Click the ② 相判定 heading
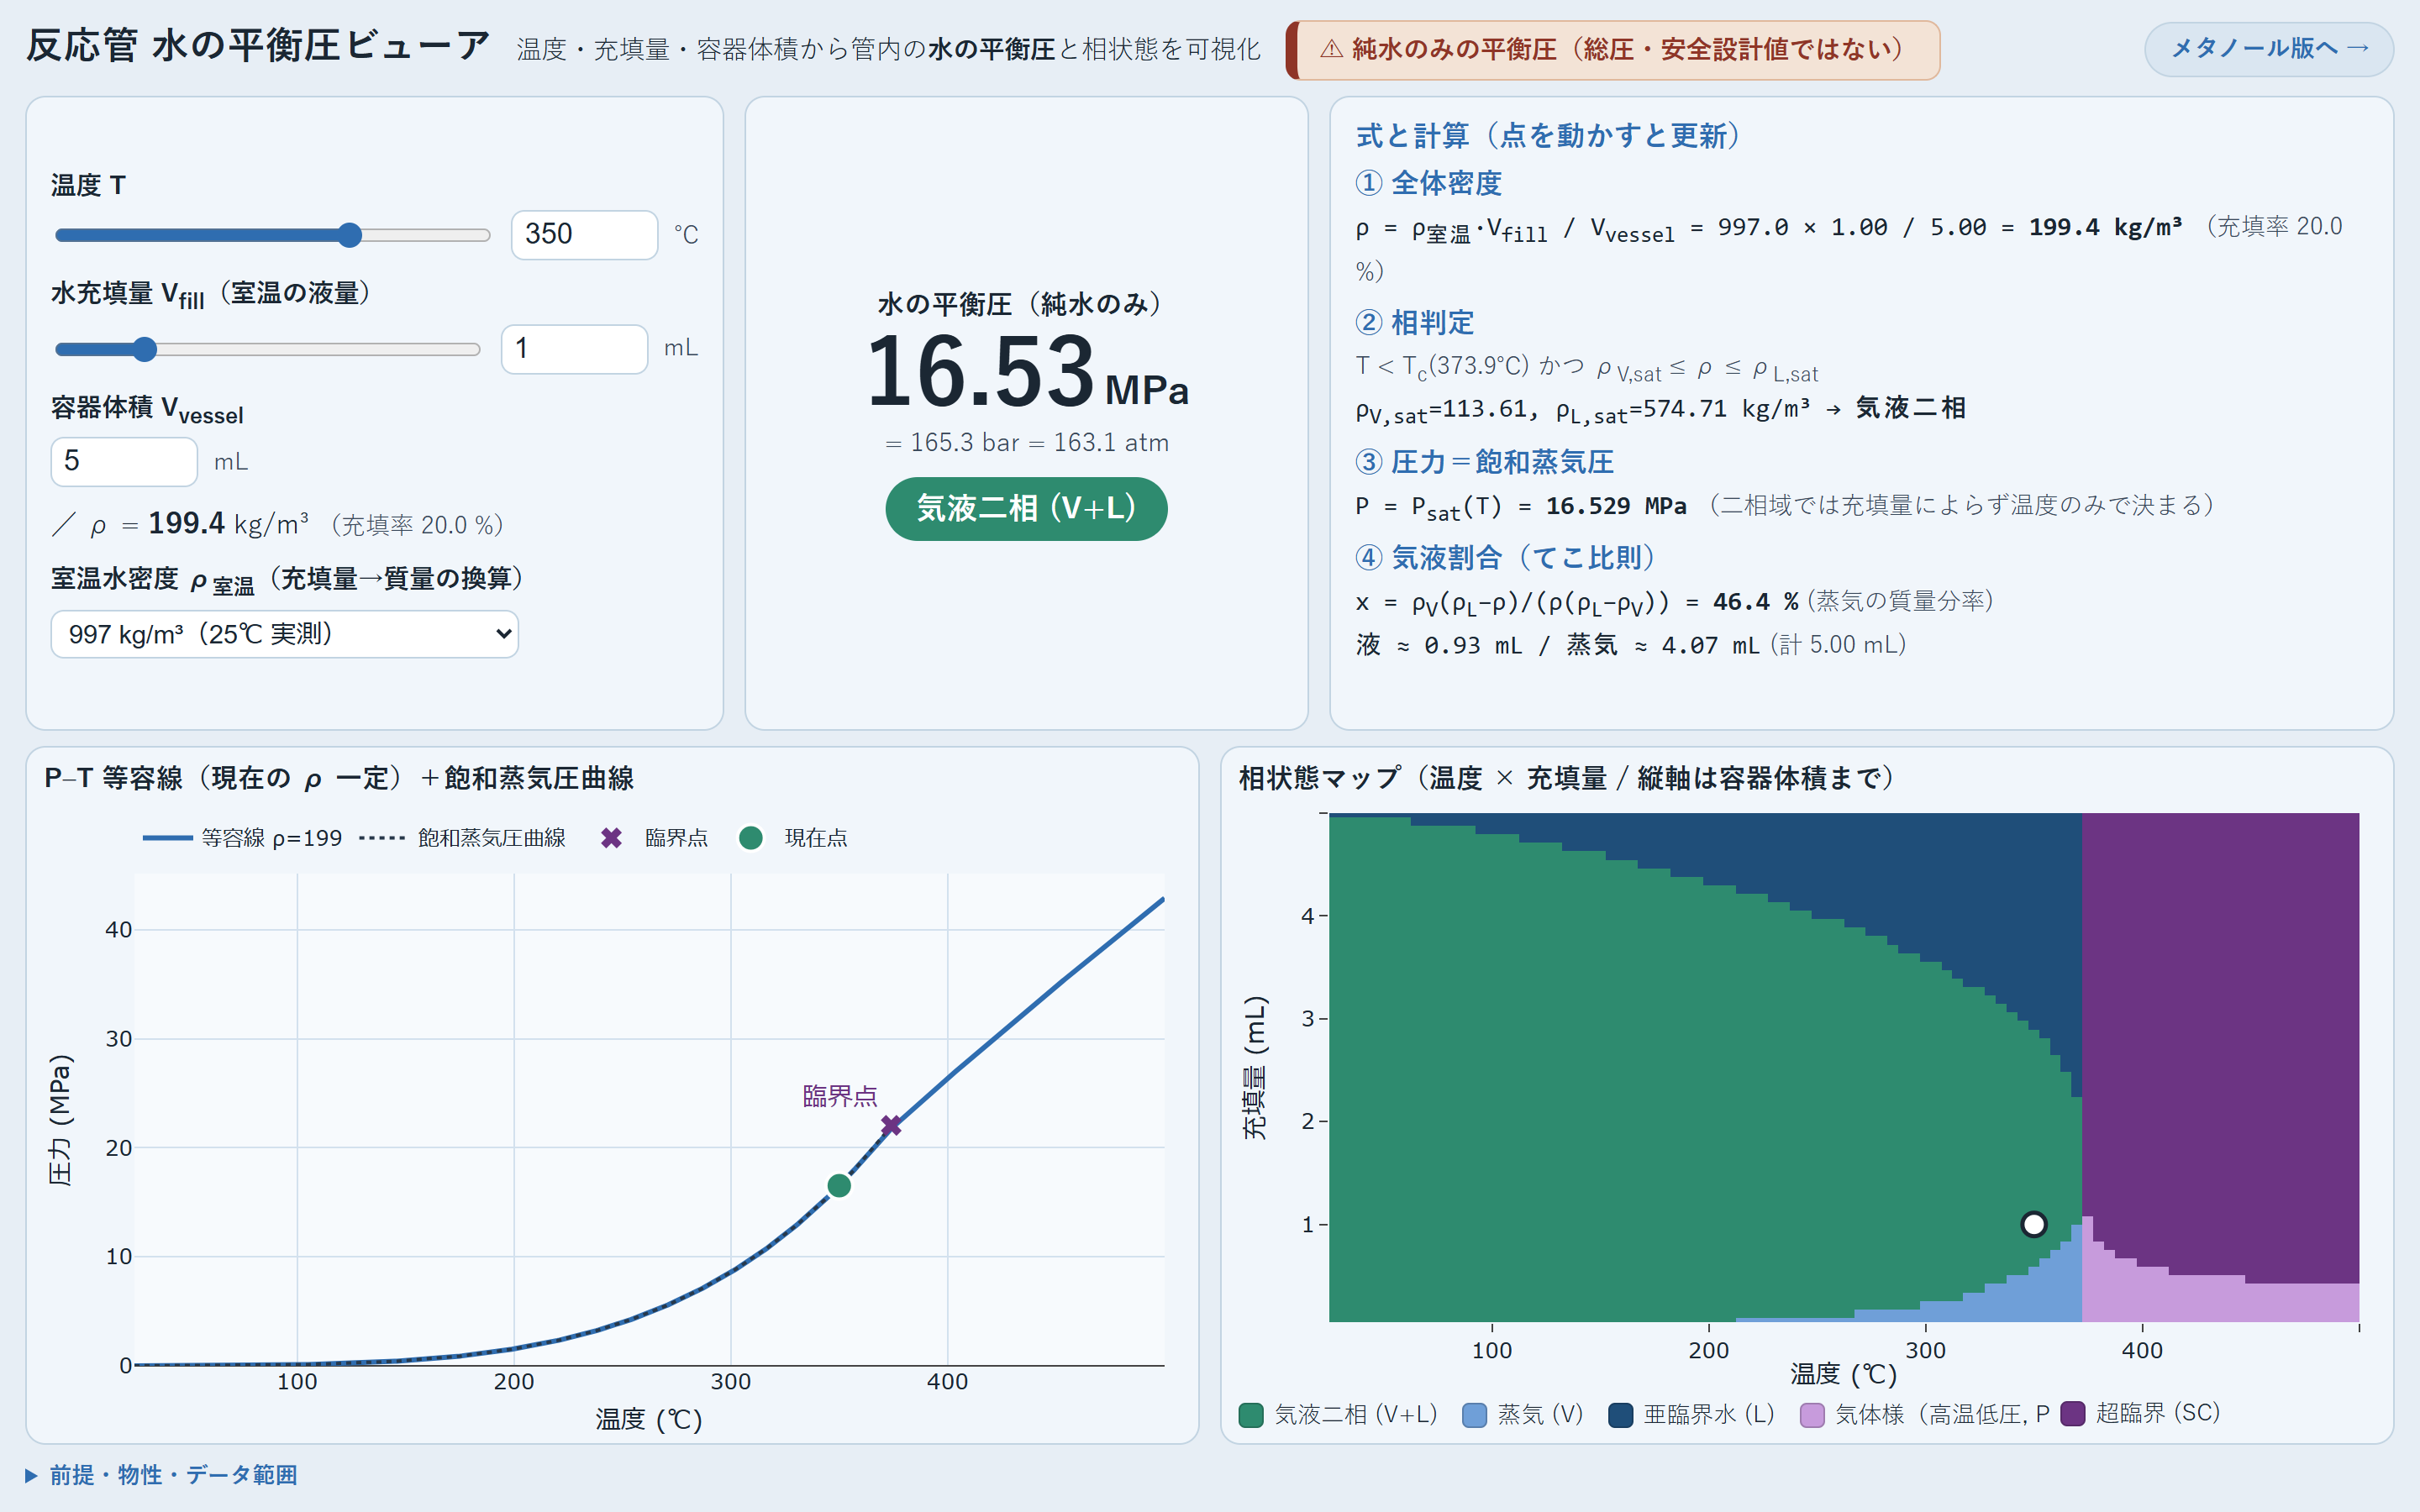The image size is (2420, 1512). click(1415, 323)
